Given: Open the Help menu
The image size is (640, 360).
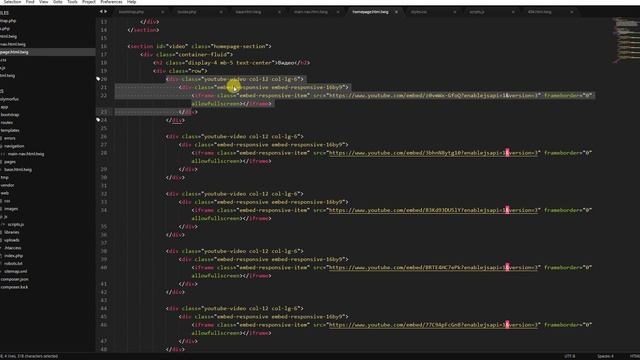Looking at the screenshot, I should (x=131, y=2).
